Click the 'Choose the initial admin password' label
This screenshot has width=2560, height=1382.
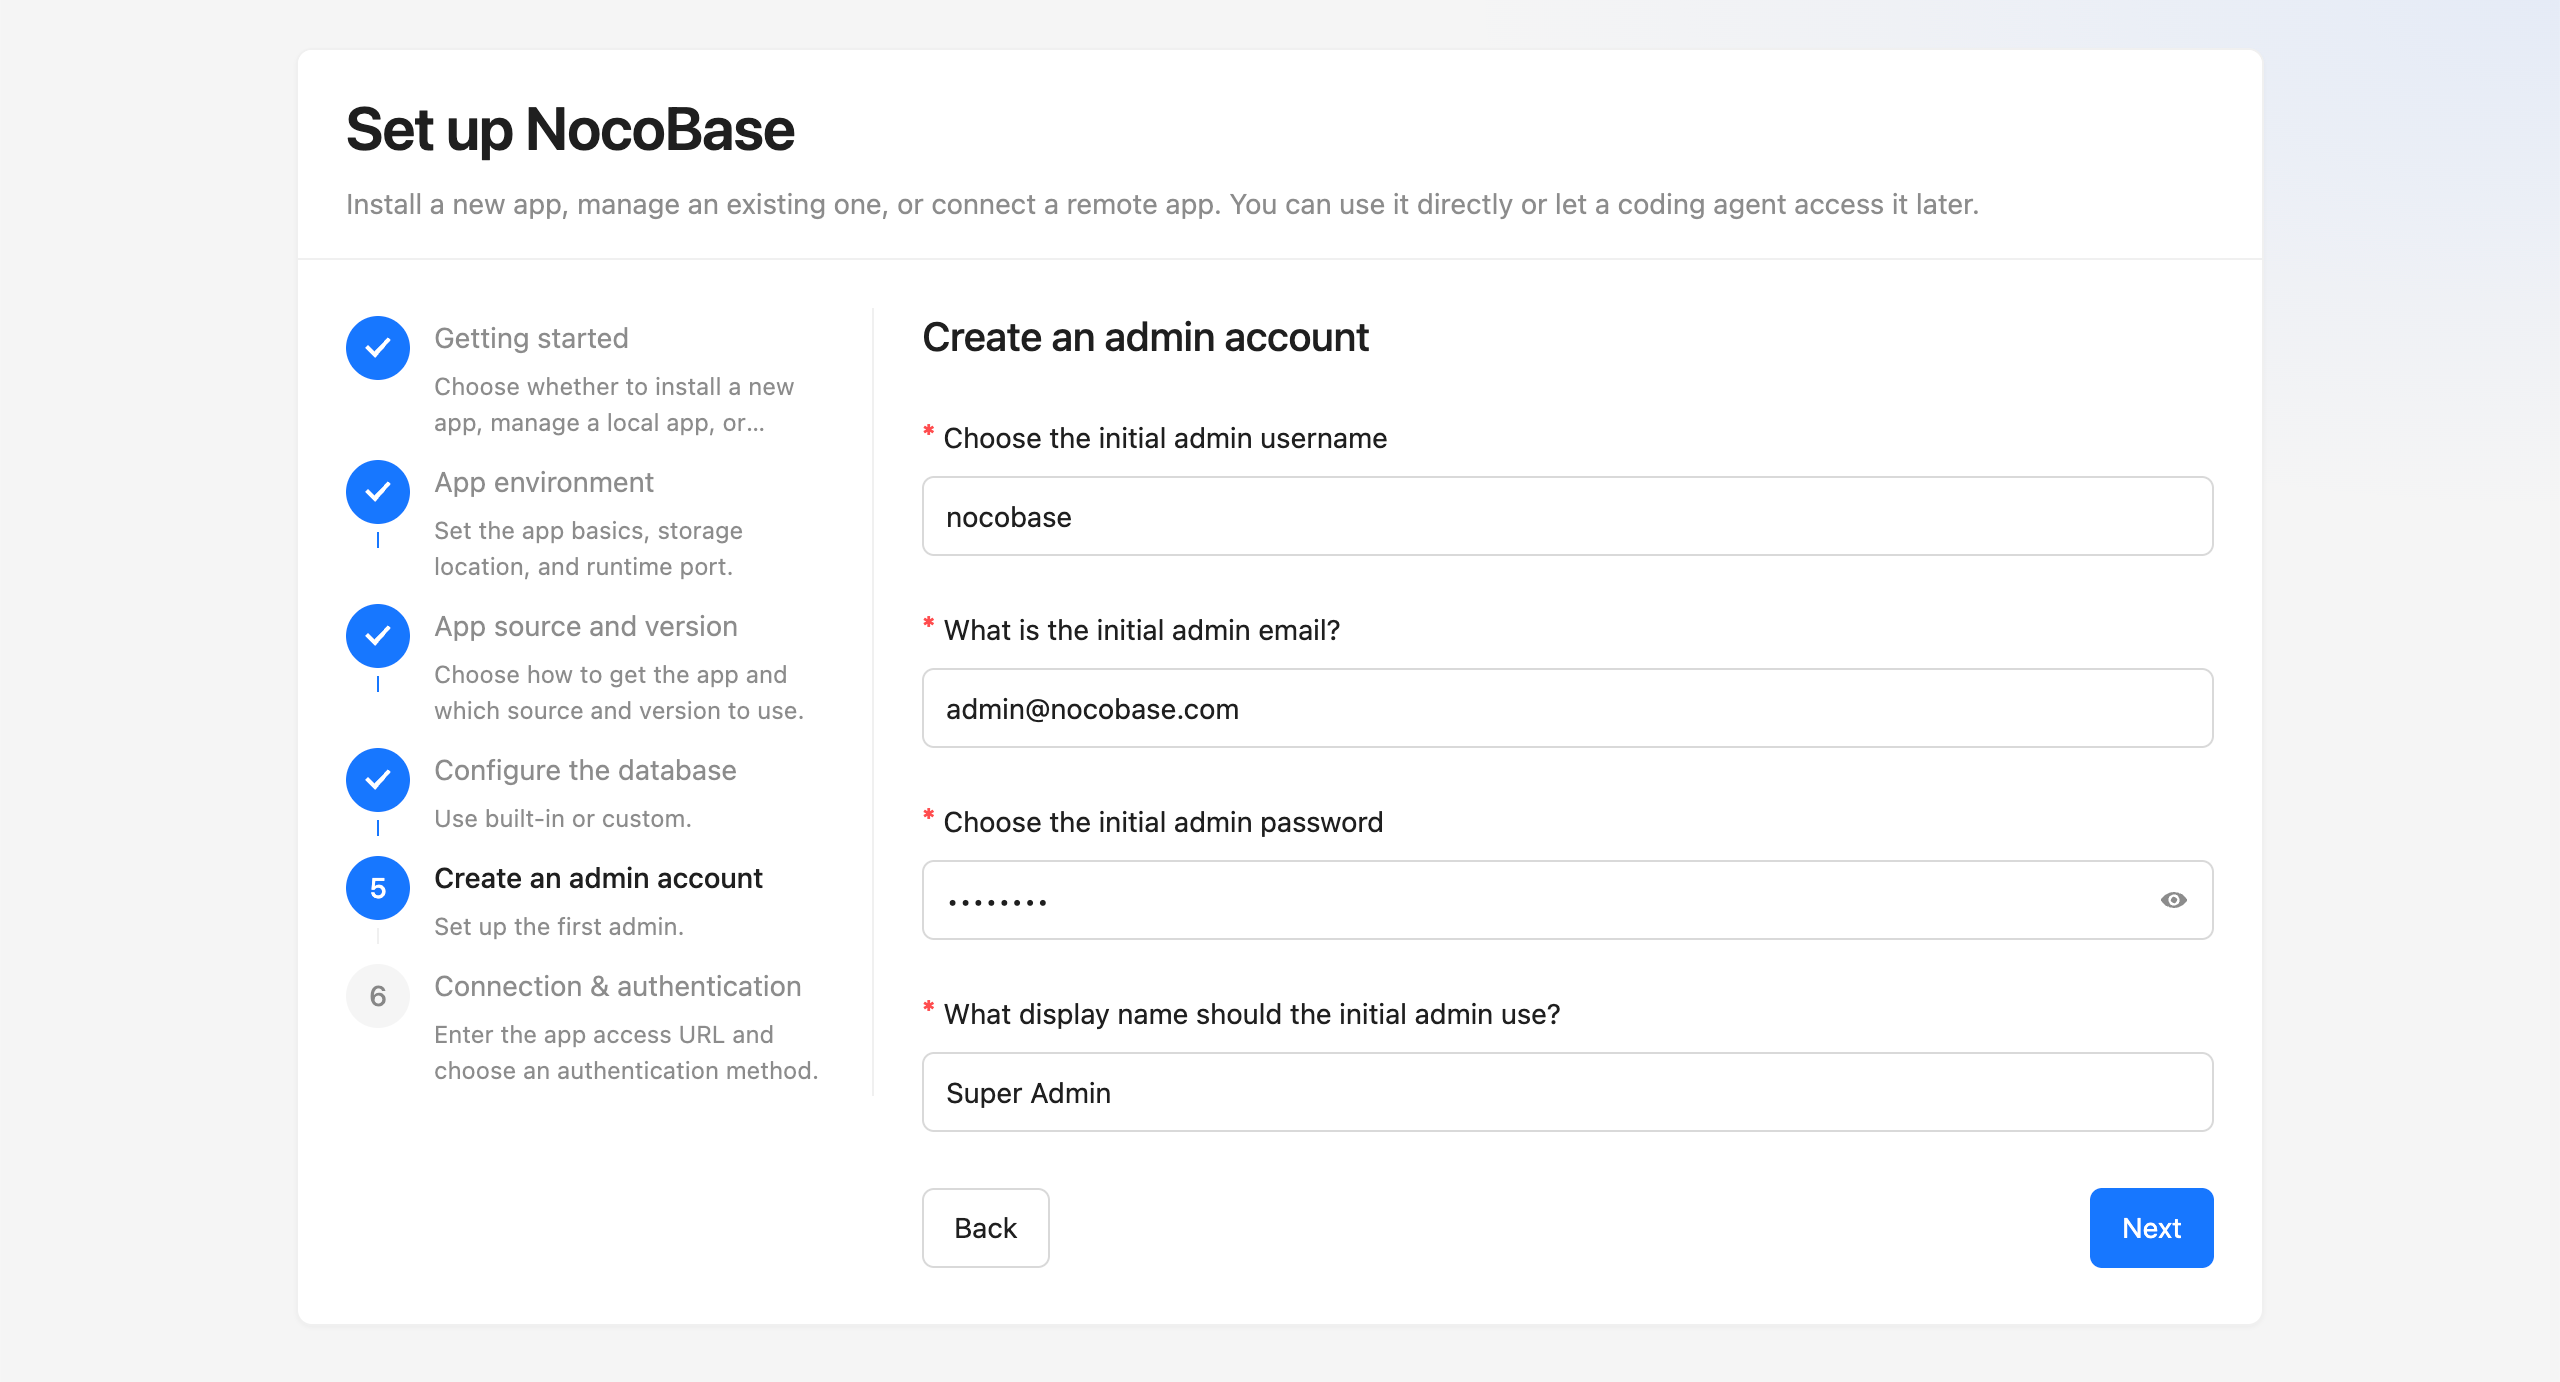[1163, 822]
